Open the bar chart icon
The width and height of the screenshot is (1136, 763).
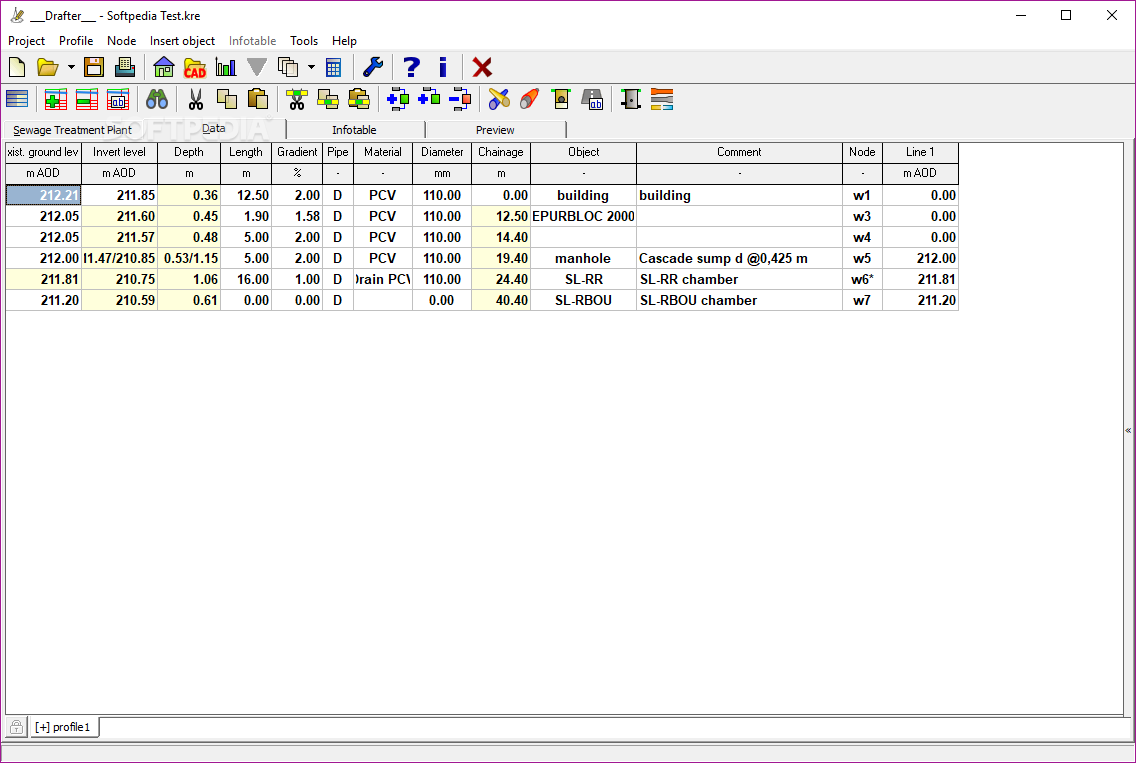(226, 67)
